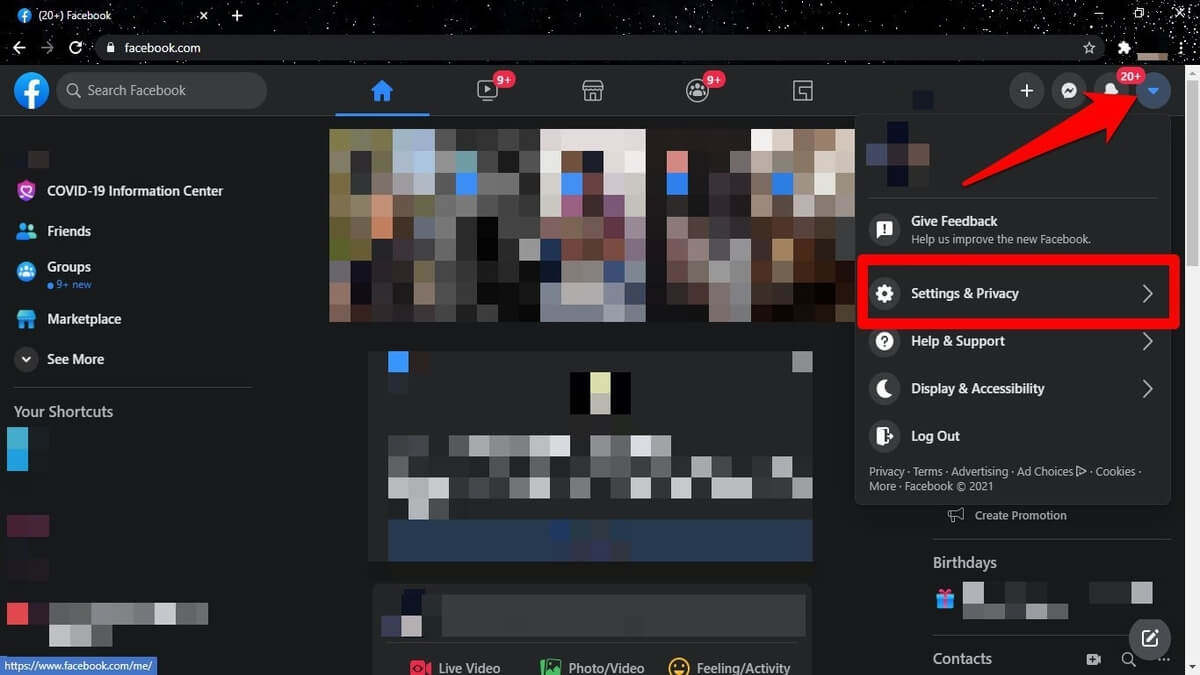Image resolution: width=1200 pixels, height=675 pixels.
Task: Choose Log Out from menu
Action: (934, 436)
